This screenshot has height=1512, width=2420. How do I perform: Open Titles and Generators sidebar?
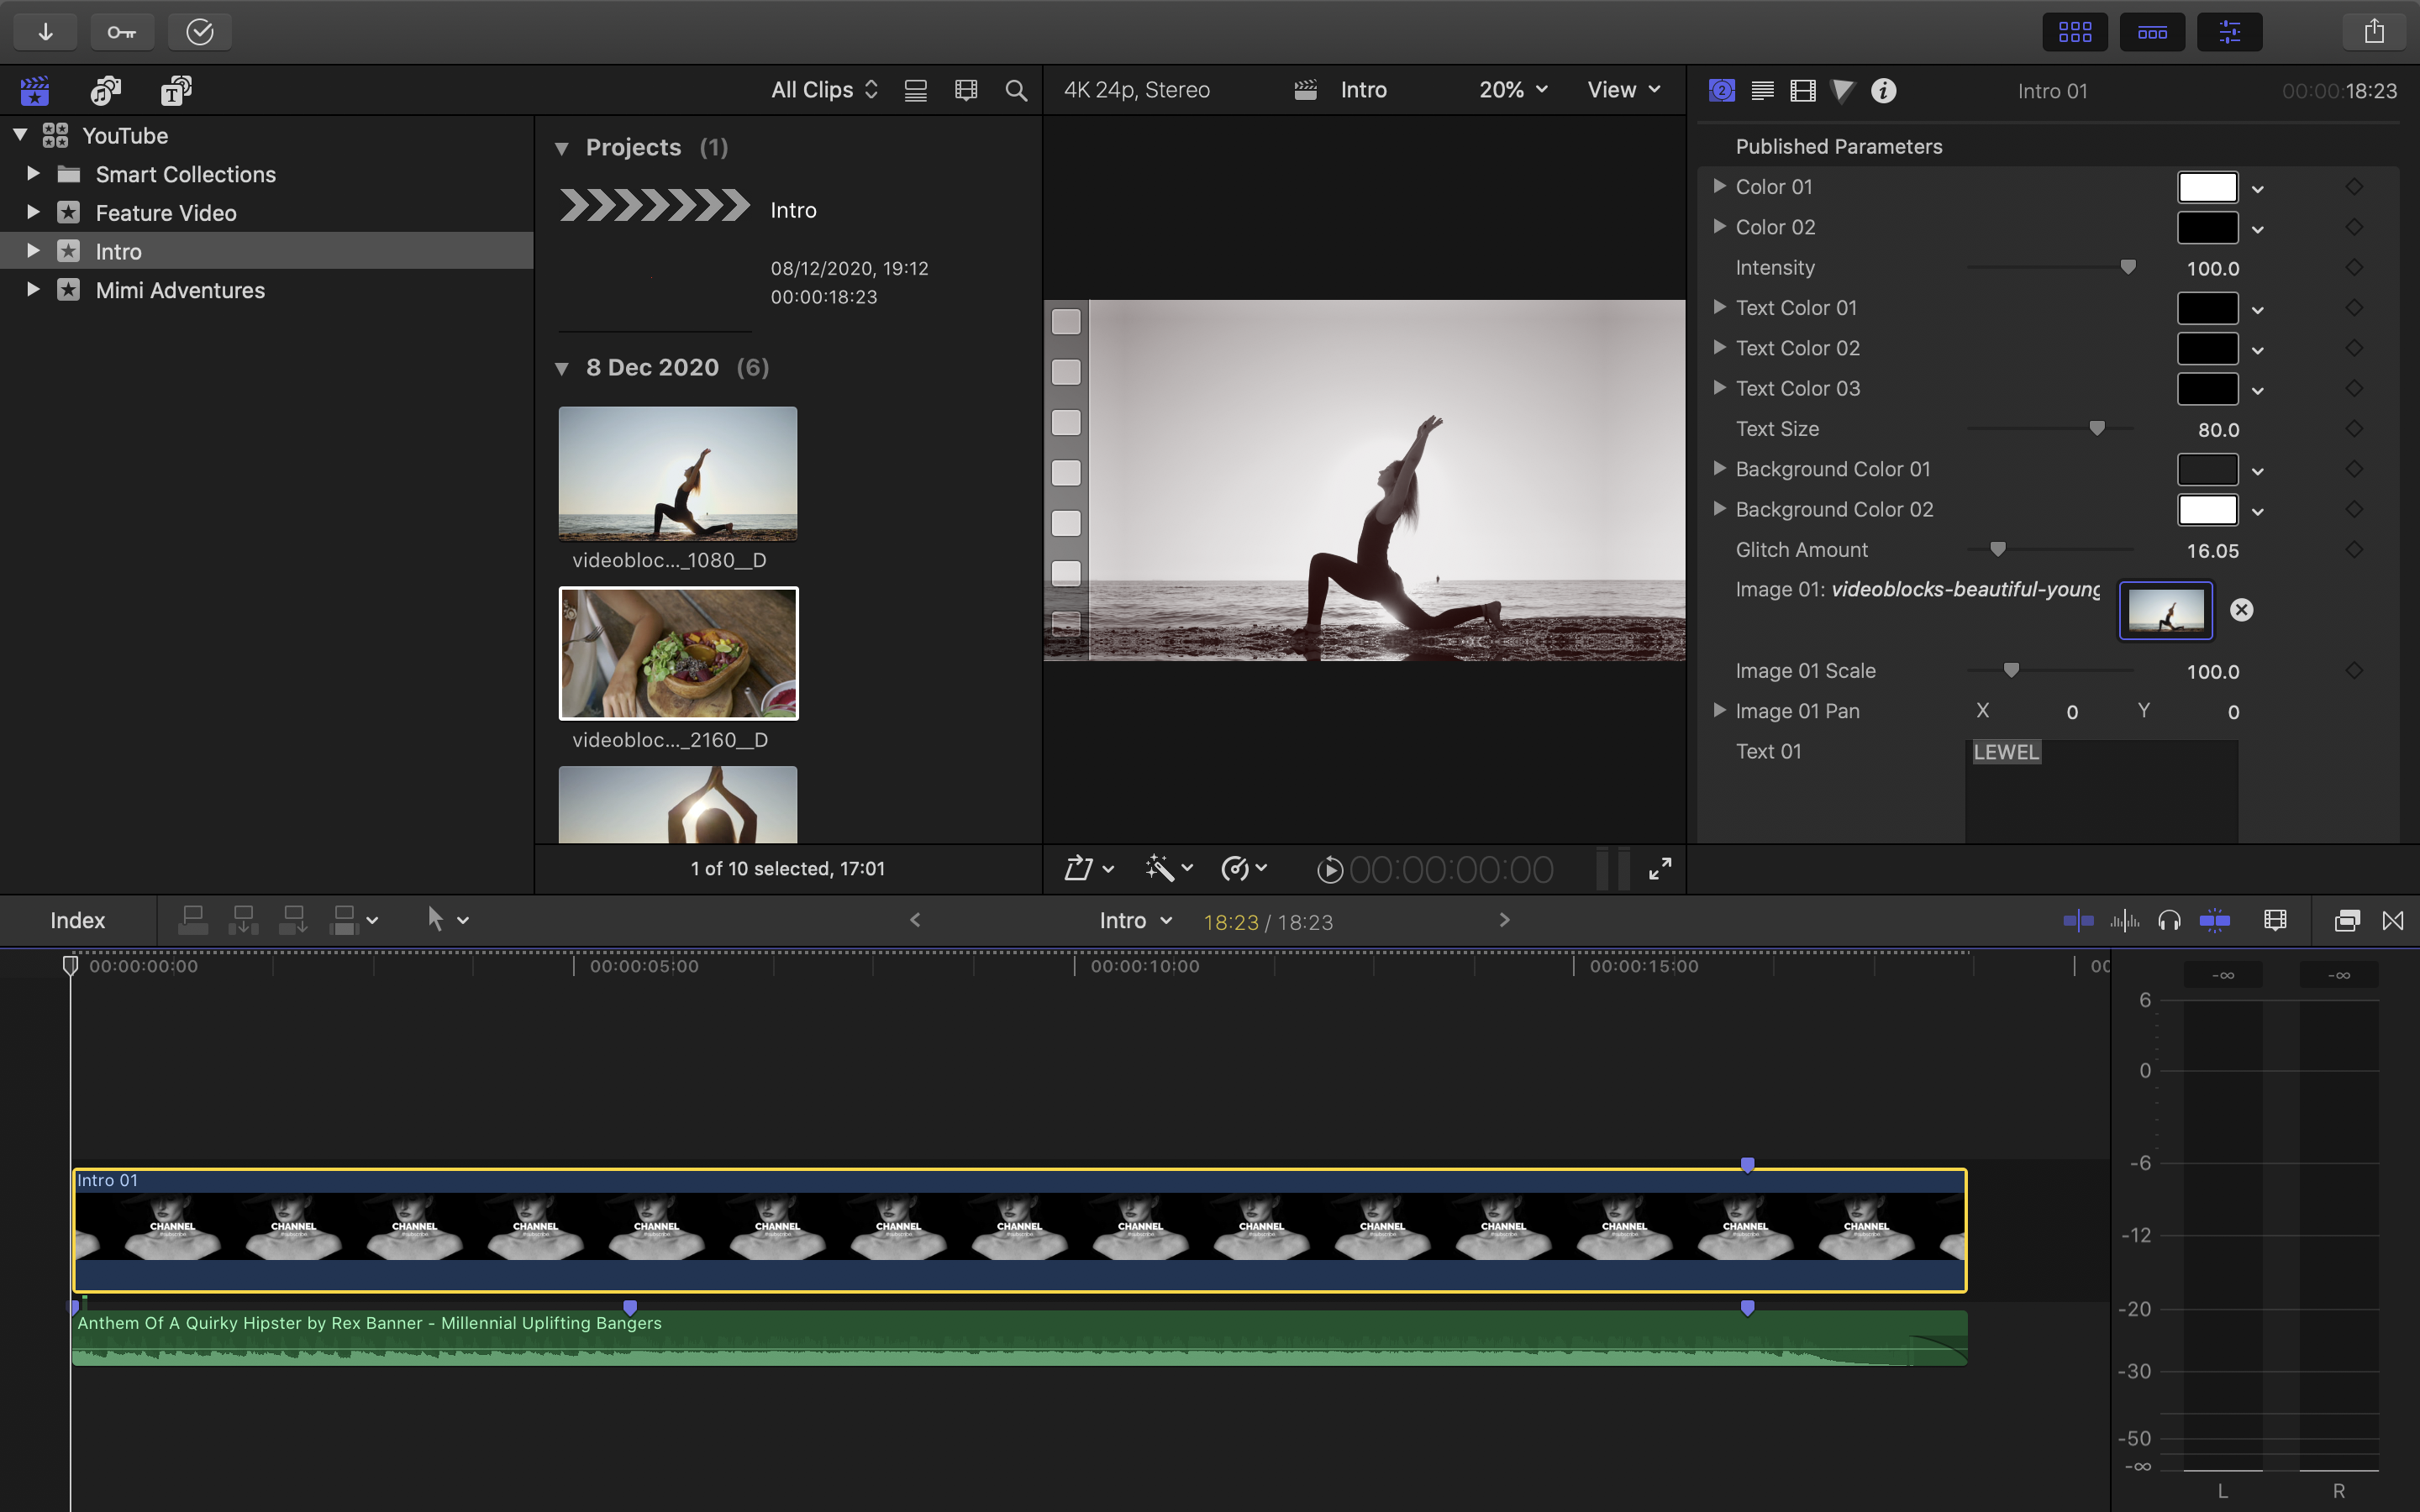point(176,91)
